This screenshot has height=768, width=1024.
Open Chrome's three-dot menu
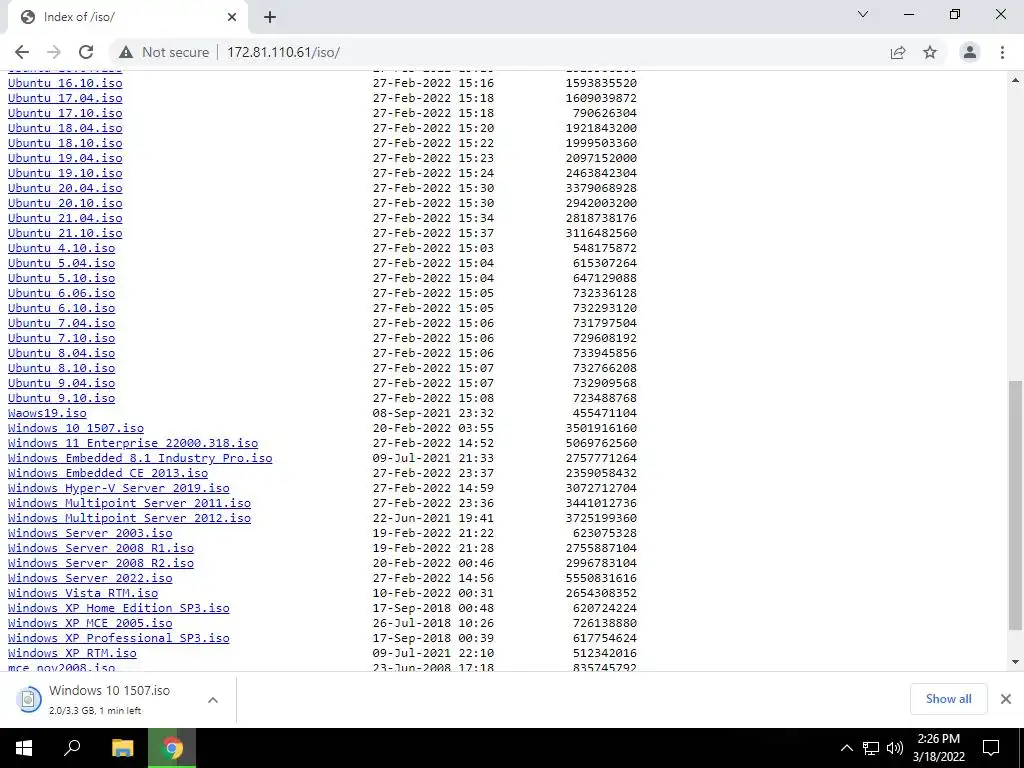(x=1002, y=52)
